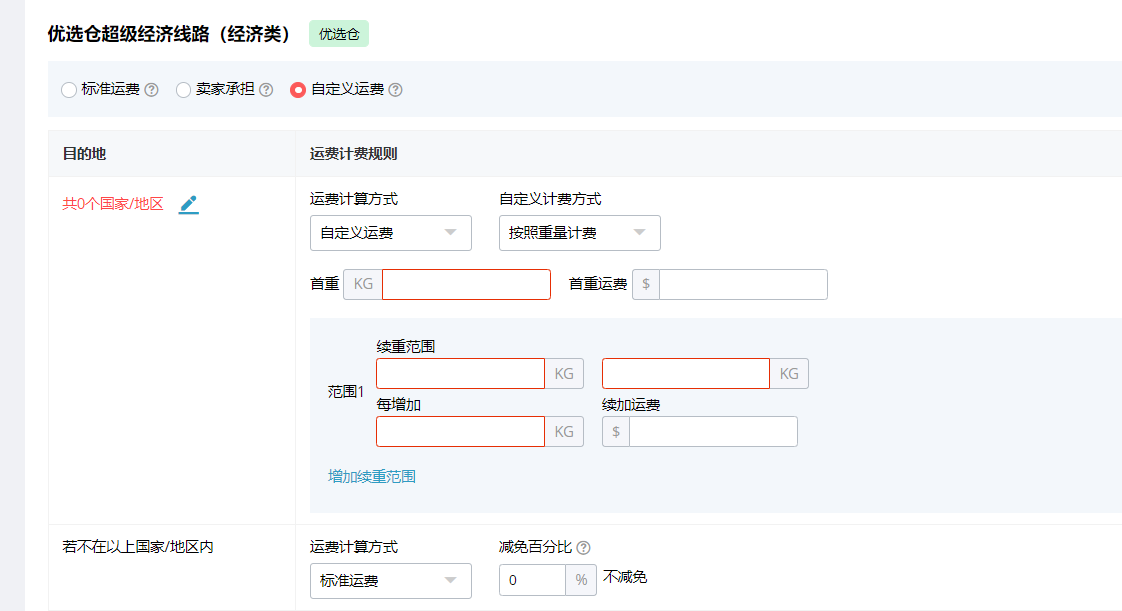Click help icon next to 卖家承担

(x=266, y=90)
